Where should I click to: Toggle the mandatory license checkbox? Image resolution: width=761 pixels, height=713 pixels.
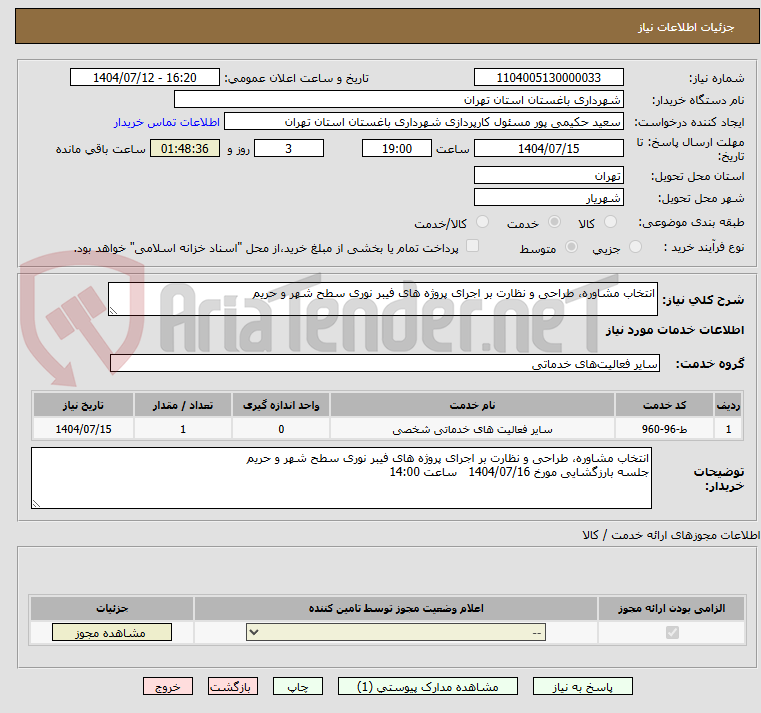(x=672, y=632)
